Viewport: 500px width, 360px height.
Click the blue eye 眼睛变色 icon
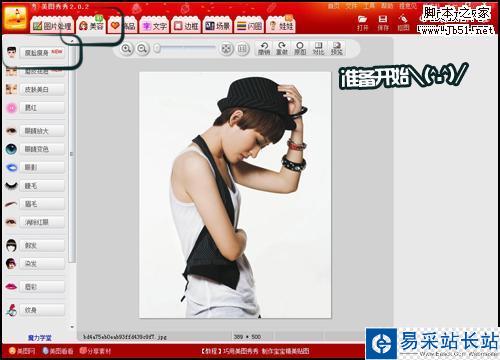click(11, 149)
